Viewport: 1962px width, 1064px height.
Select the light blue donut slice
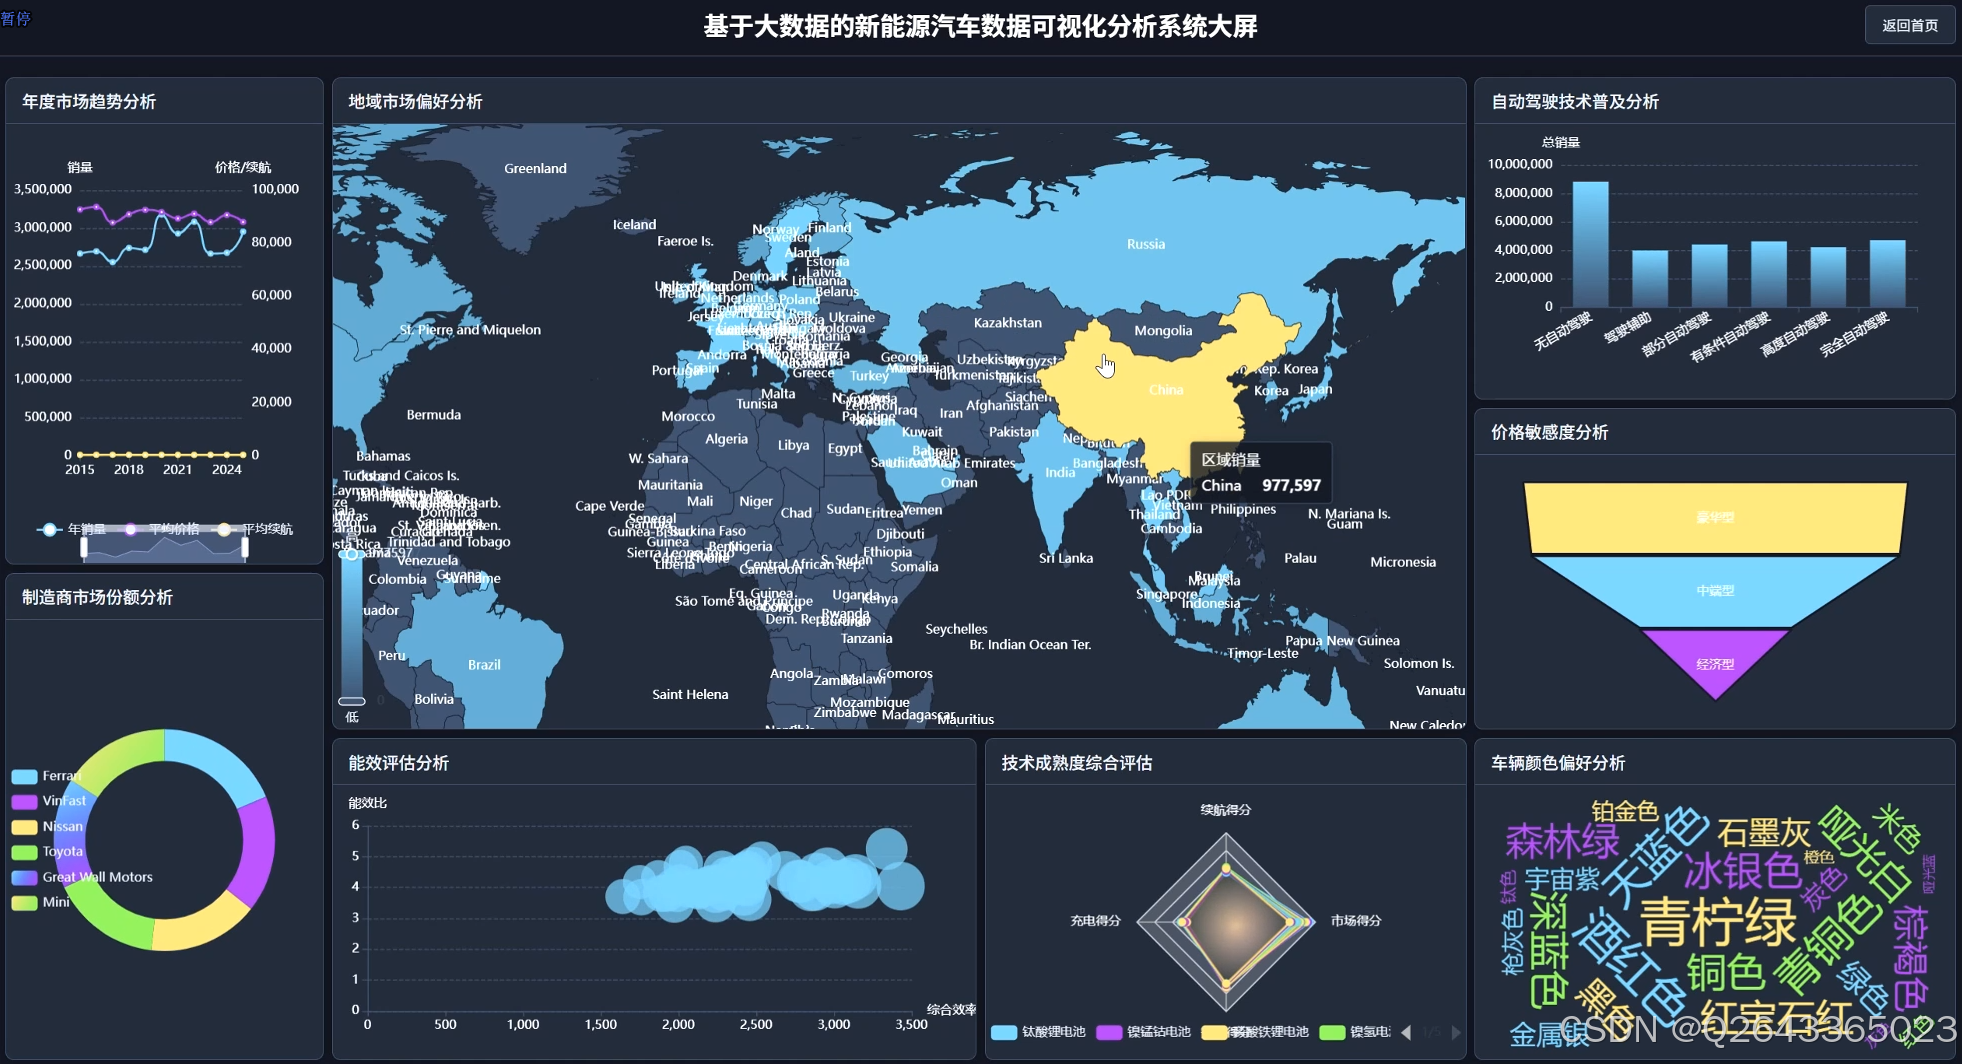point(215,763)
